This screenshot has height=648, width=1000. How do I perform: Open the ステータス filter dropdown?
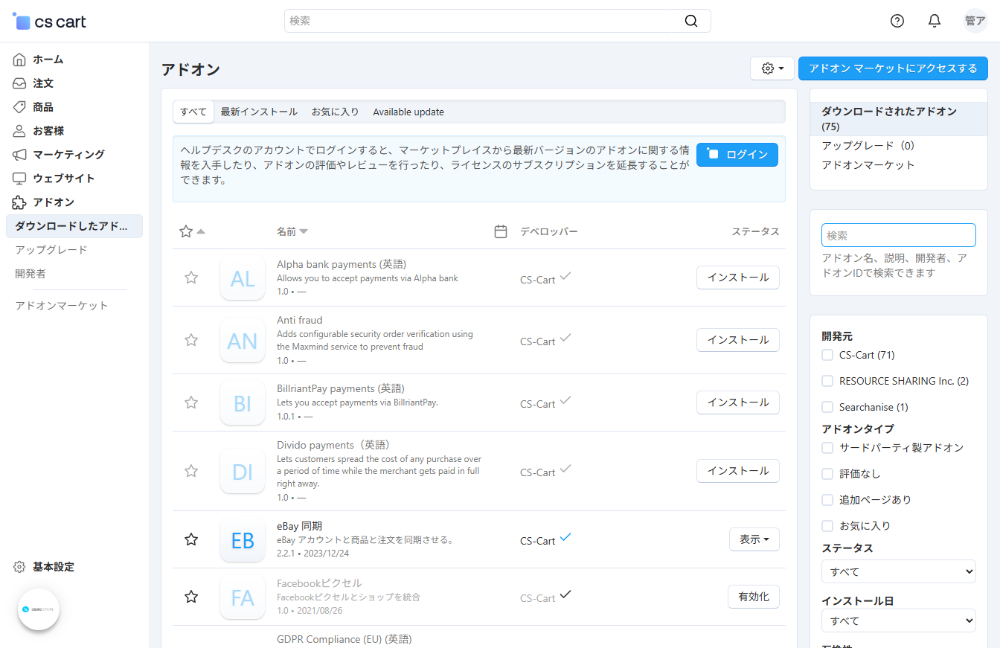click(x=897, y=571)
